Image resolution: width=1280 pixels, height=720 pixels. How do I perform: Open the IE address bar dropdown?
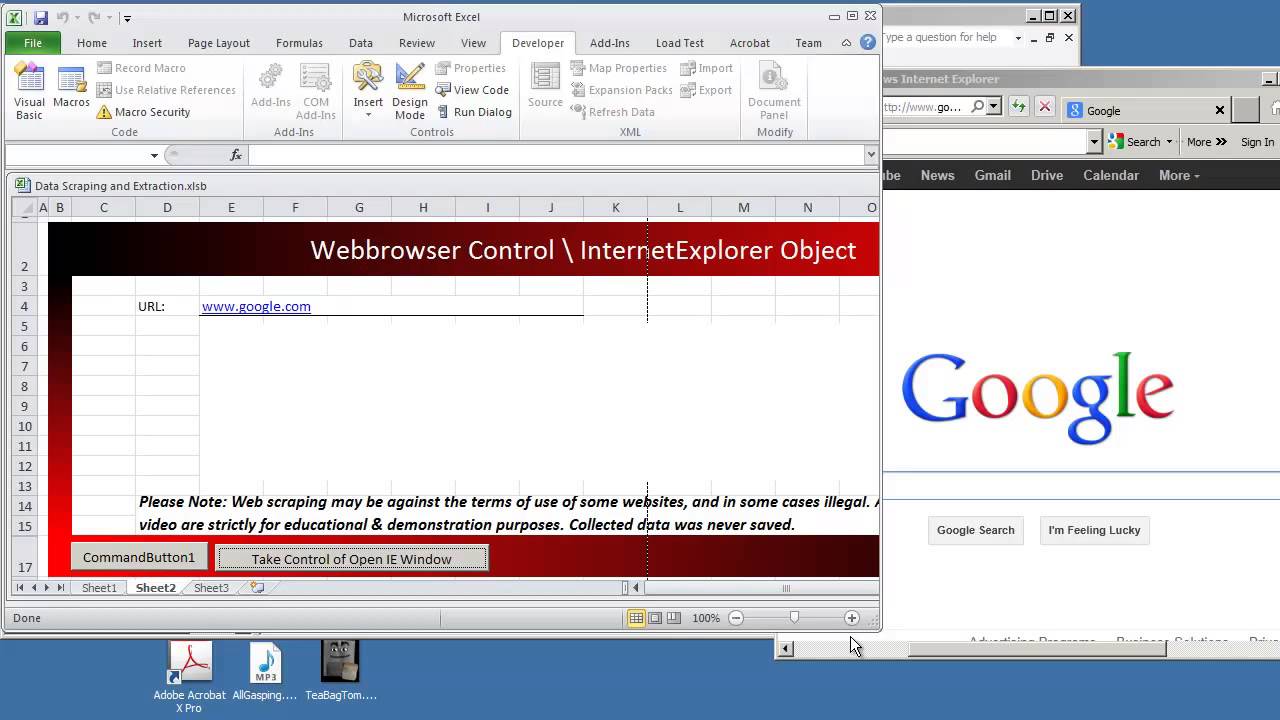click(994, 106)
